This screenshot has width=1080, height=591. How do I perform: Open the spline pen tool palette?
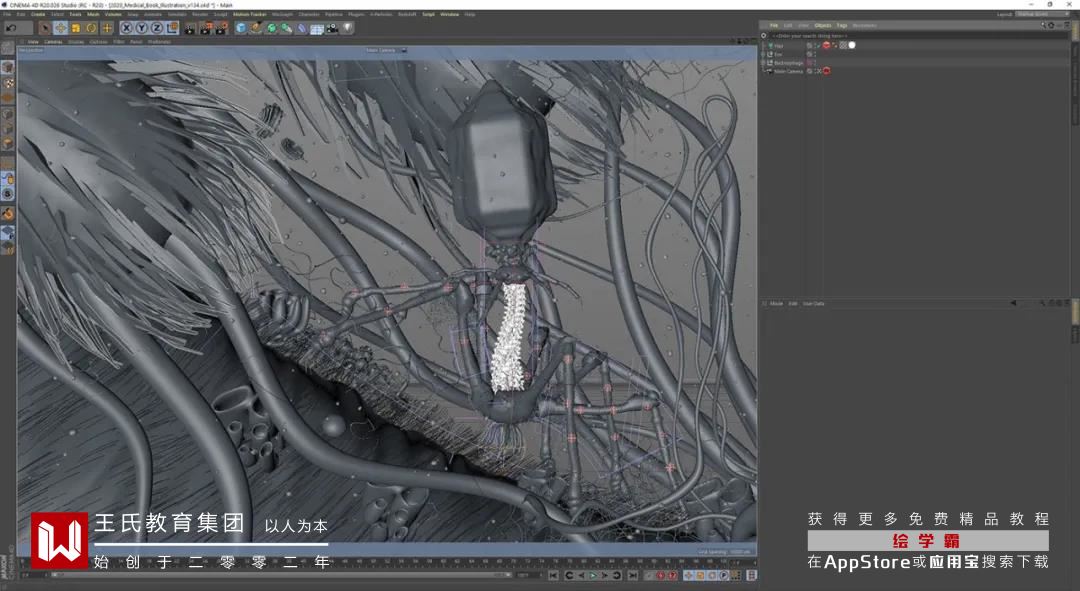[x=256, y=28]
